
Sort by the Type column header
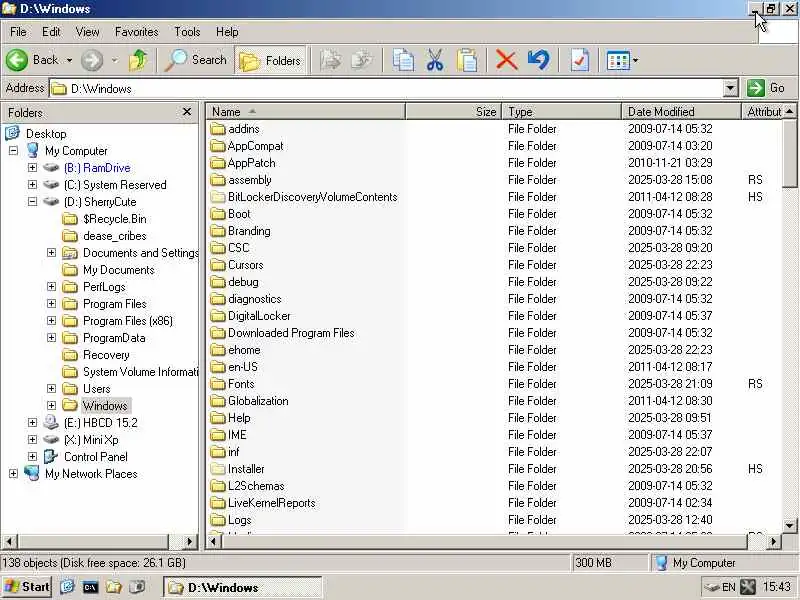(x=561, y=112)
